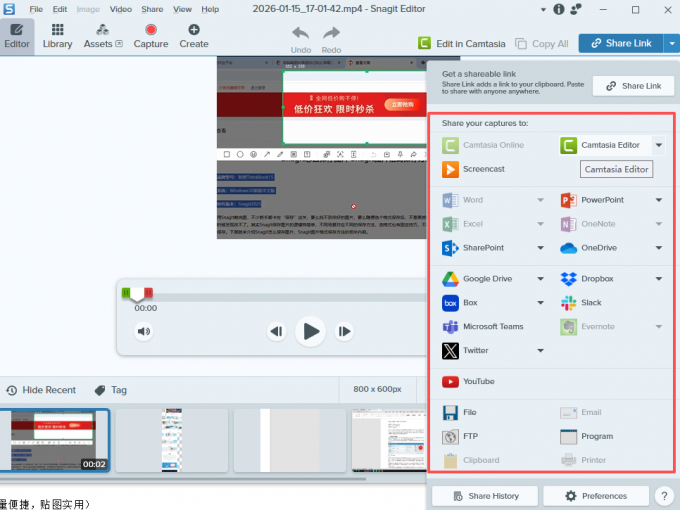Open Share History
Screen dimensions: 680x510
coord(484,496)
